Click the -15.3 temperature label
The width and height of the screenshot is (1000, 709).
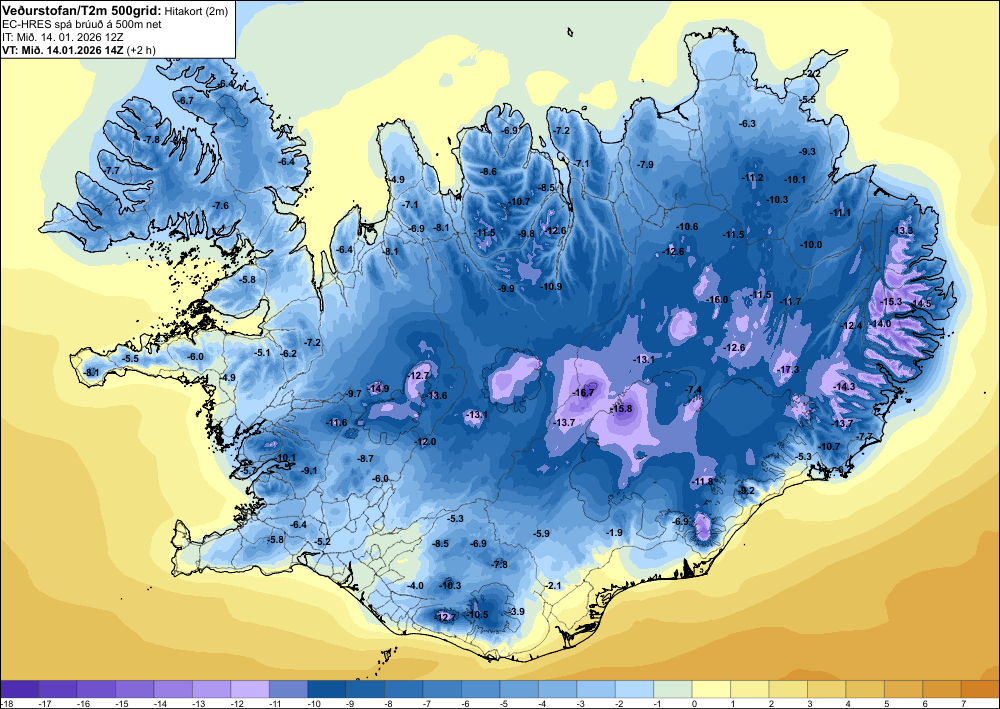[x=892, y=302]
